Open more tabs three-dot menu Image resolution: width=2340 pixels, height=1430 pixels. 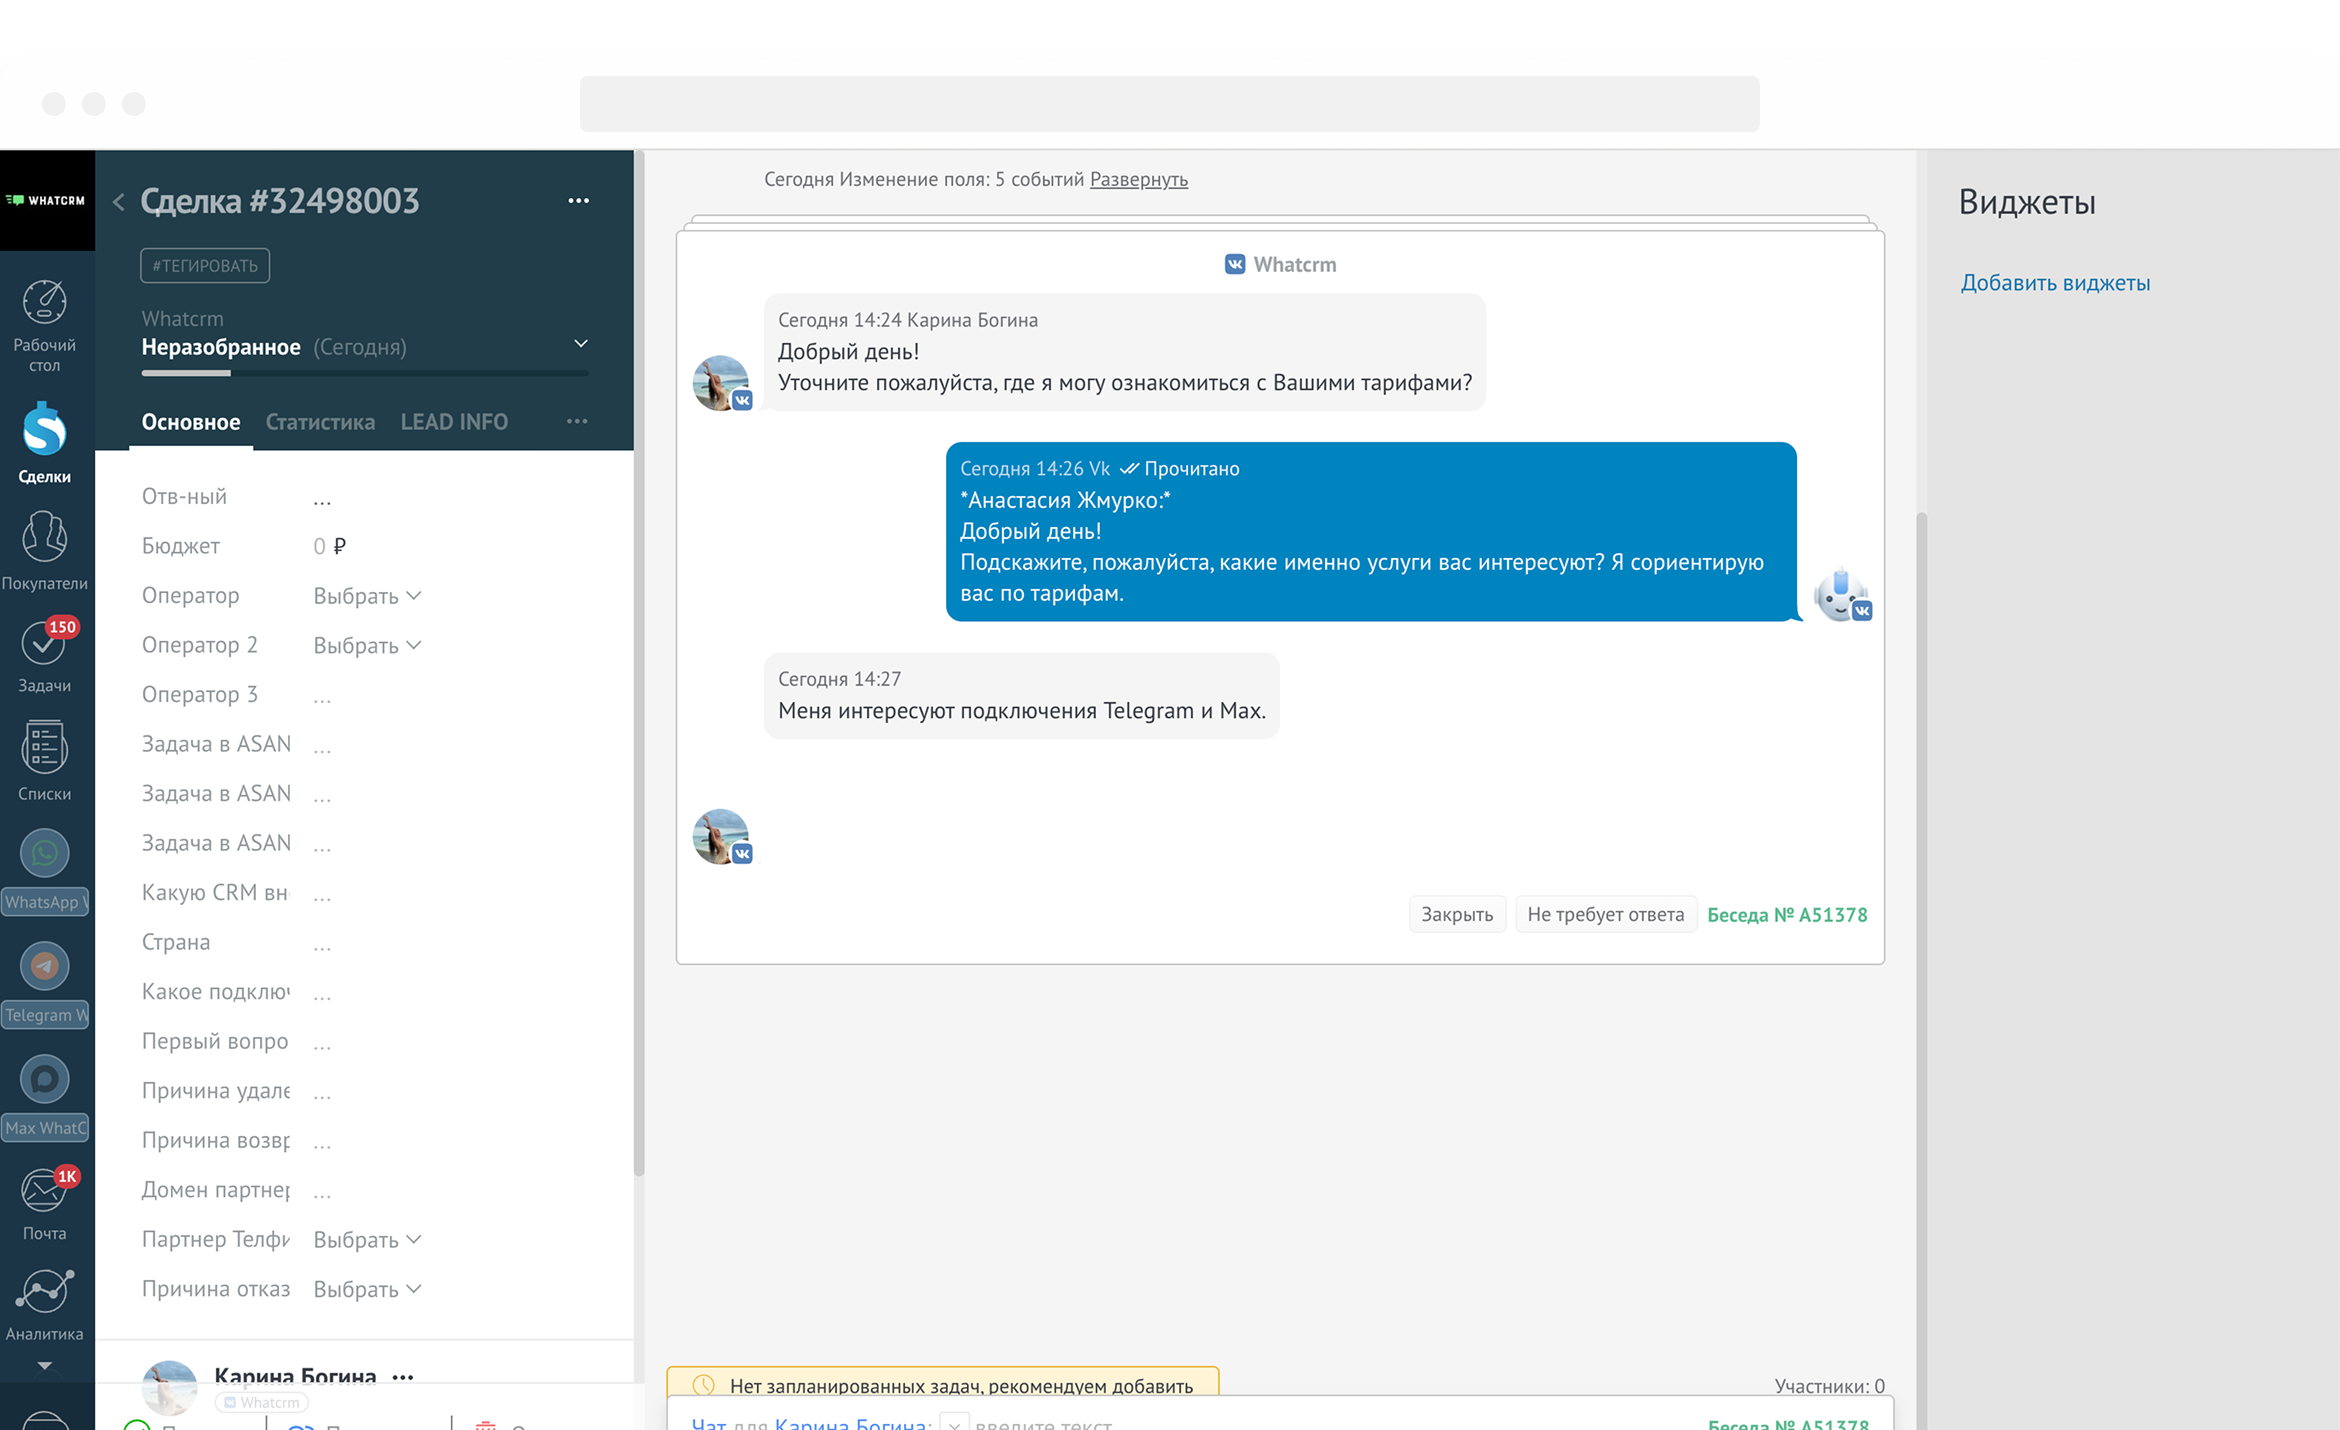pyautogui.click(x=577, y=421)
